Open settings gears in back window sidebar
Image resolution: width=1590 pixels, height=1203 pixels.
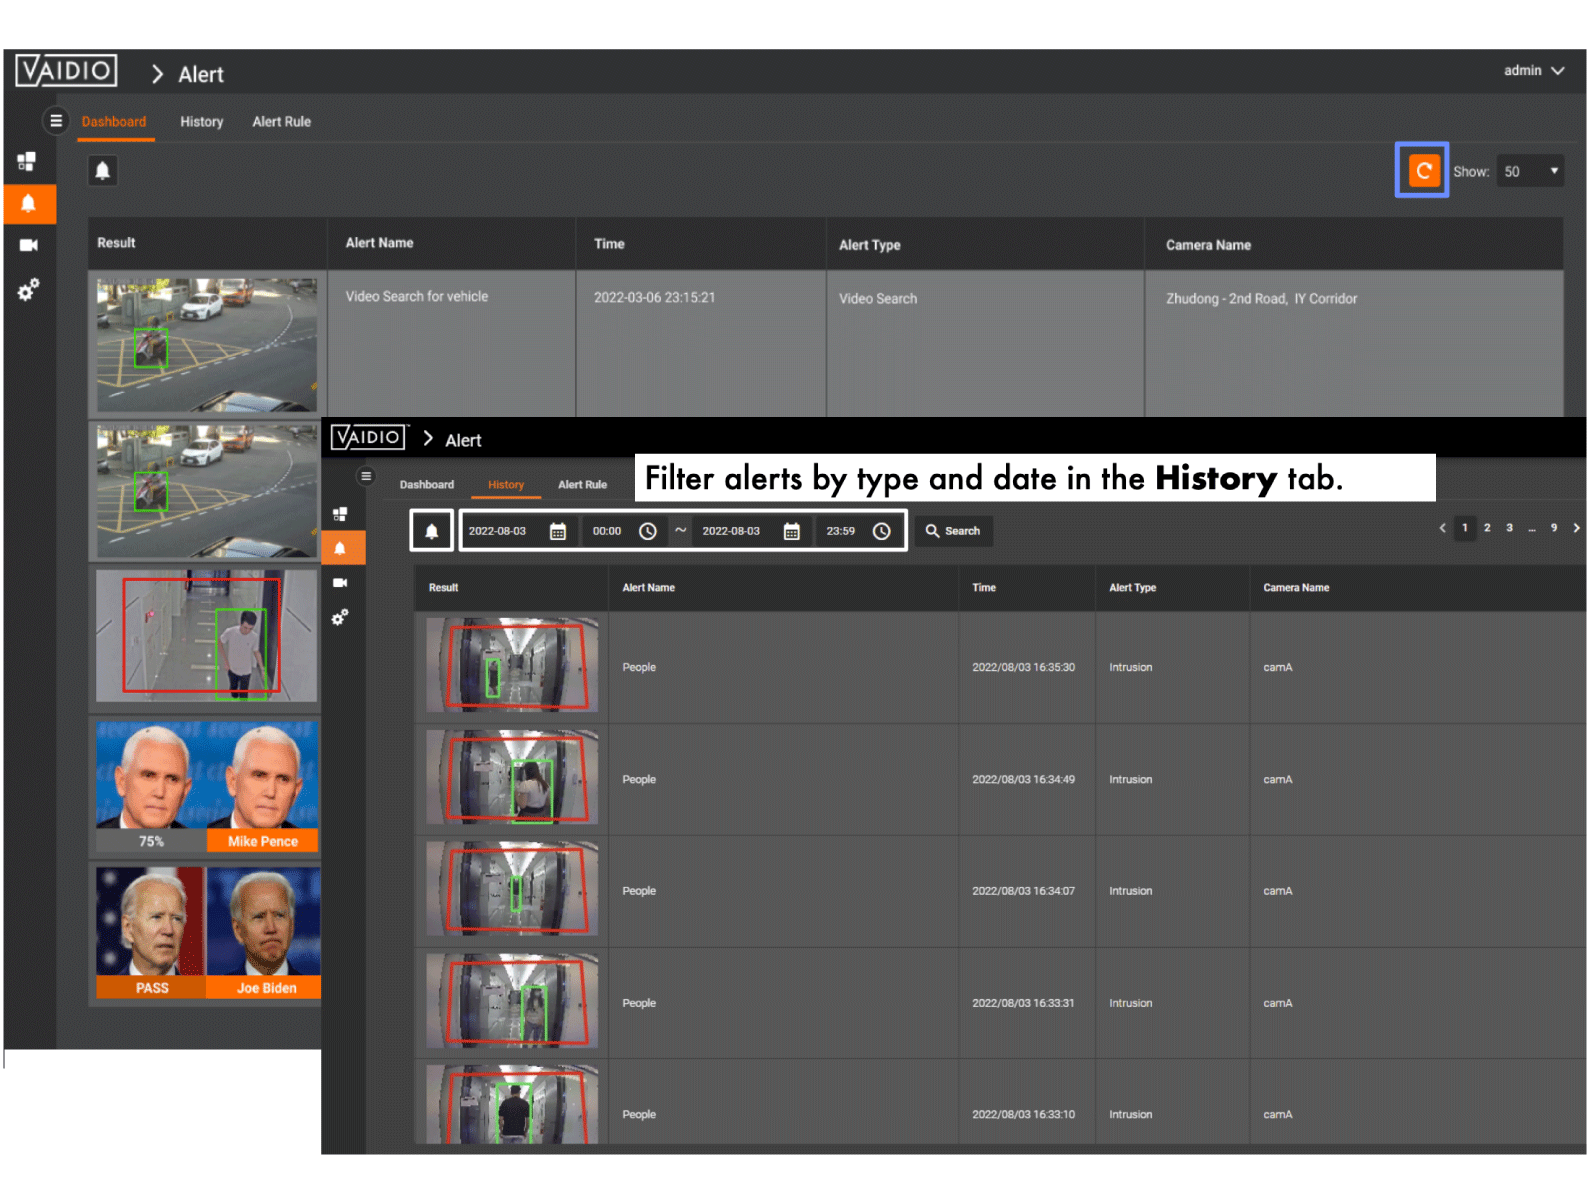(x=28, y=290)
